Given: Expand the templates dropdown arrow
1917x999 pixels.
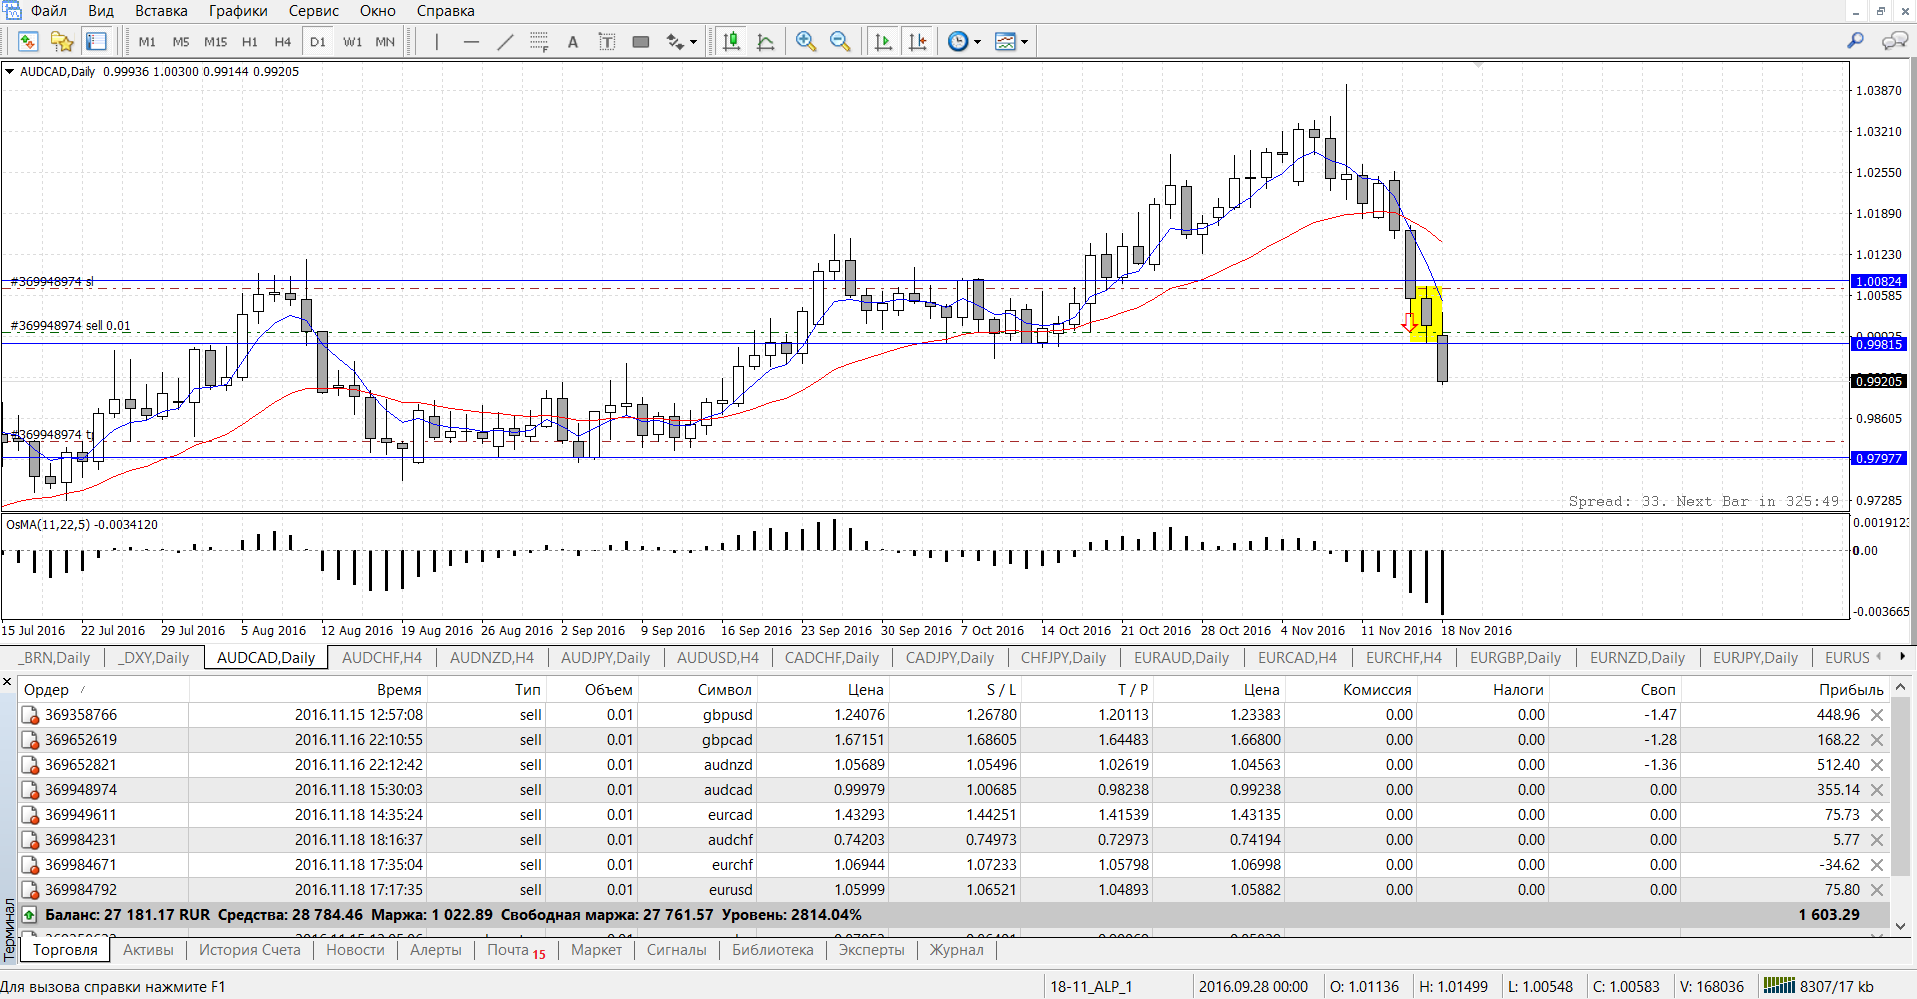Looking at the screenshot, I should click(1024, 42).
